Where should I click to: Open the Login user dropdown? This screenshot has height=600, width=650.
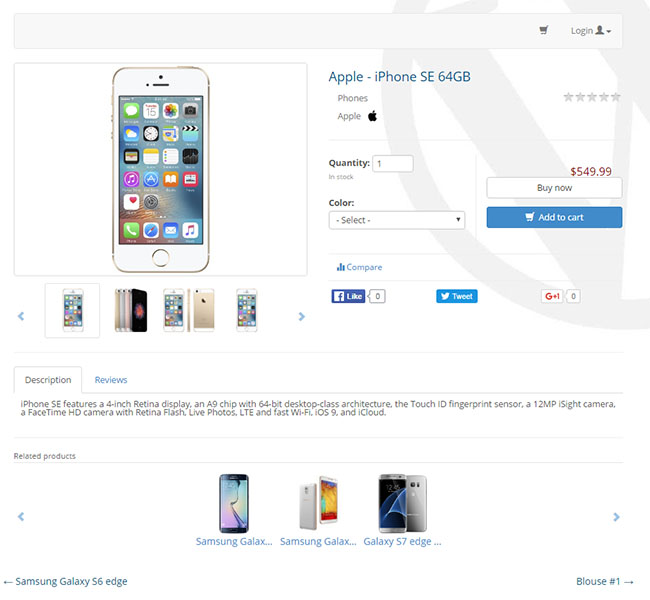591,31
